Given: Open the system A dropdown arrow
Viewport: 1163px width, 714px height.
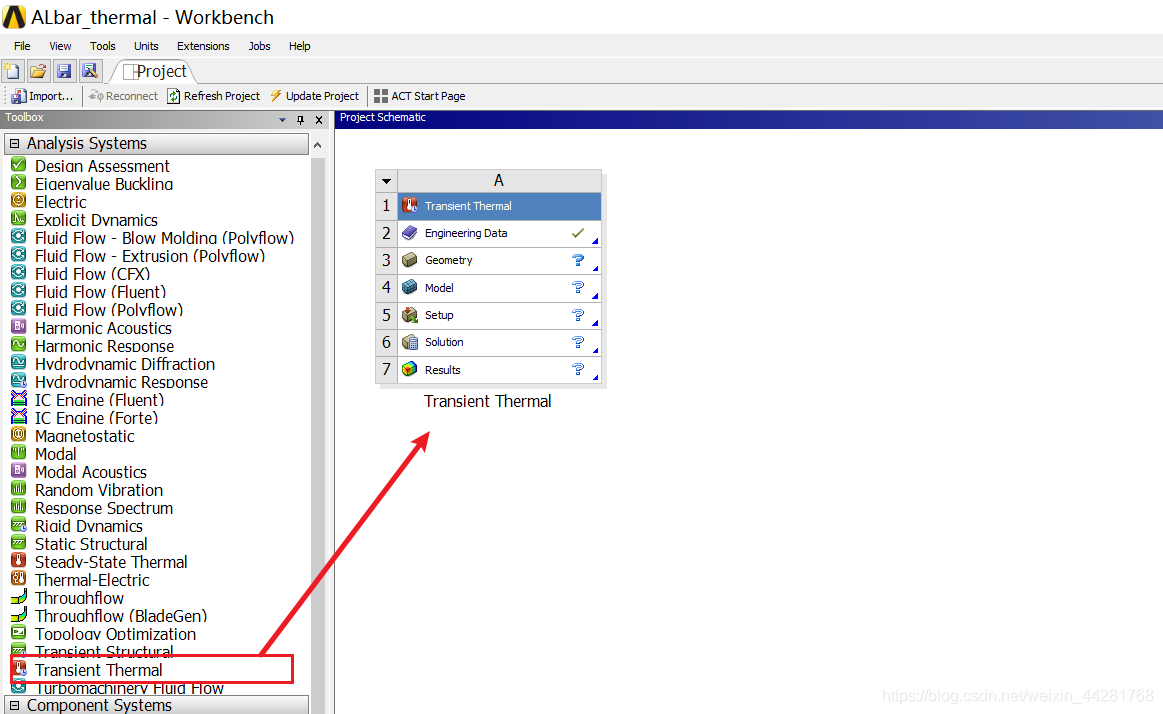Looking at the screenshot, I should tap(386, 181).
